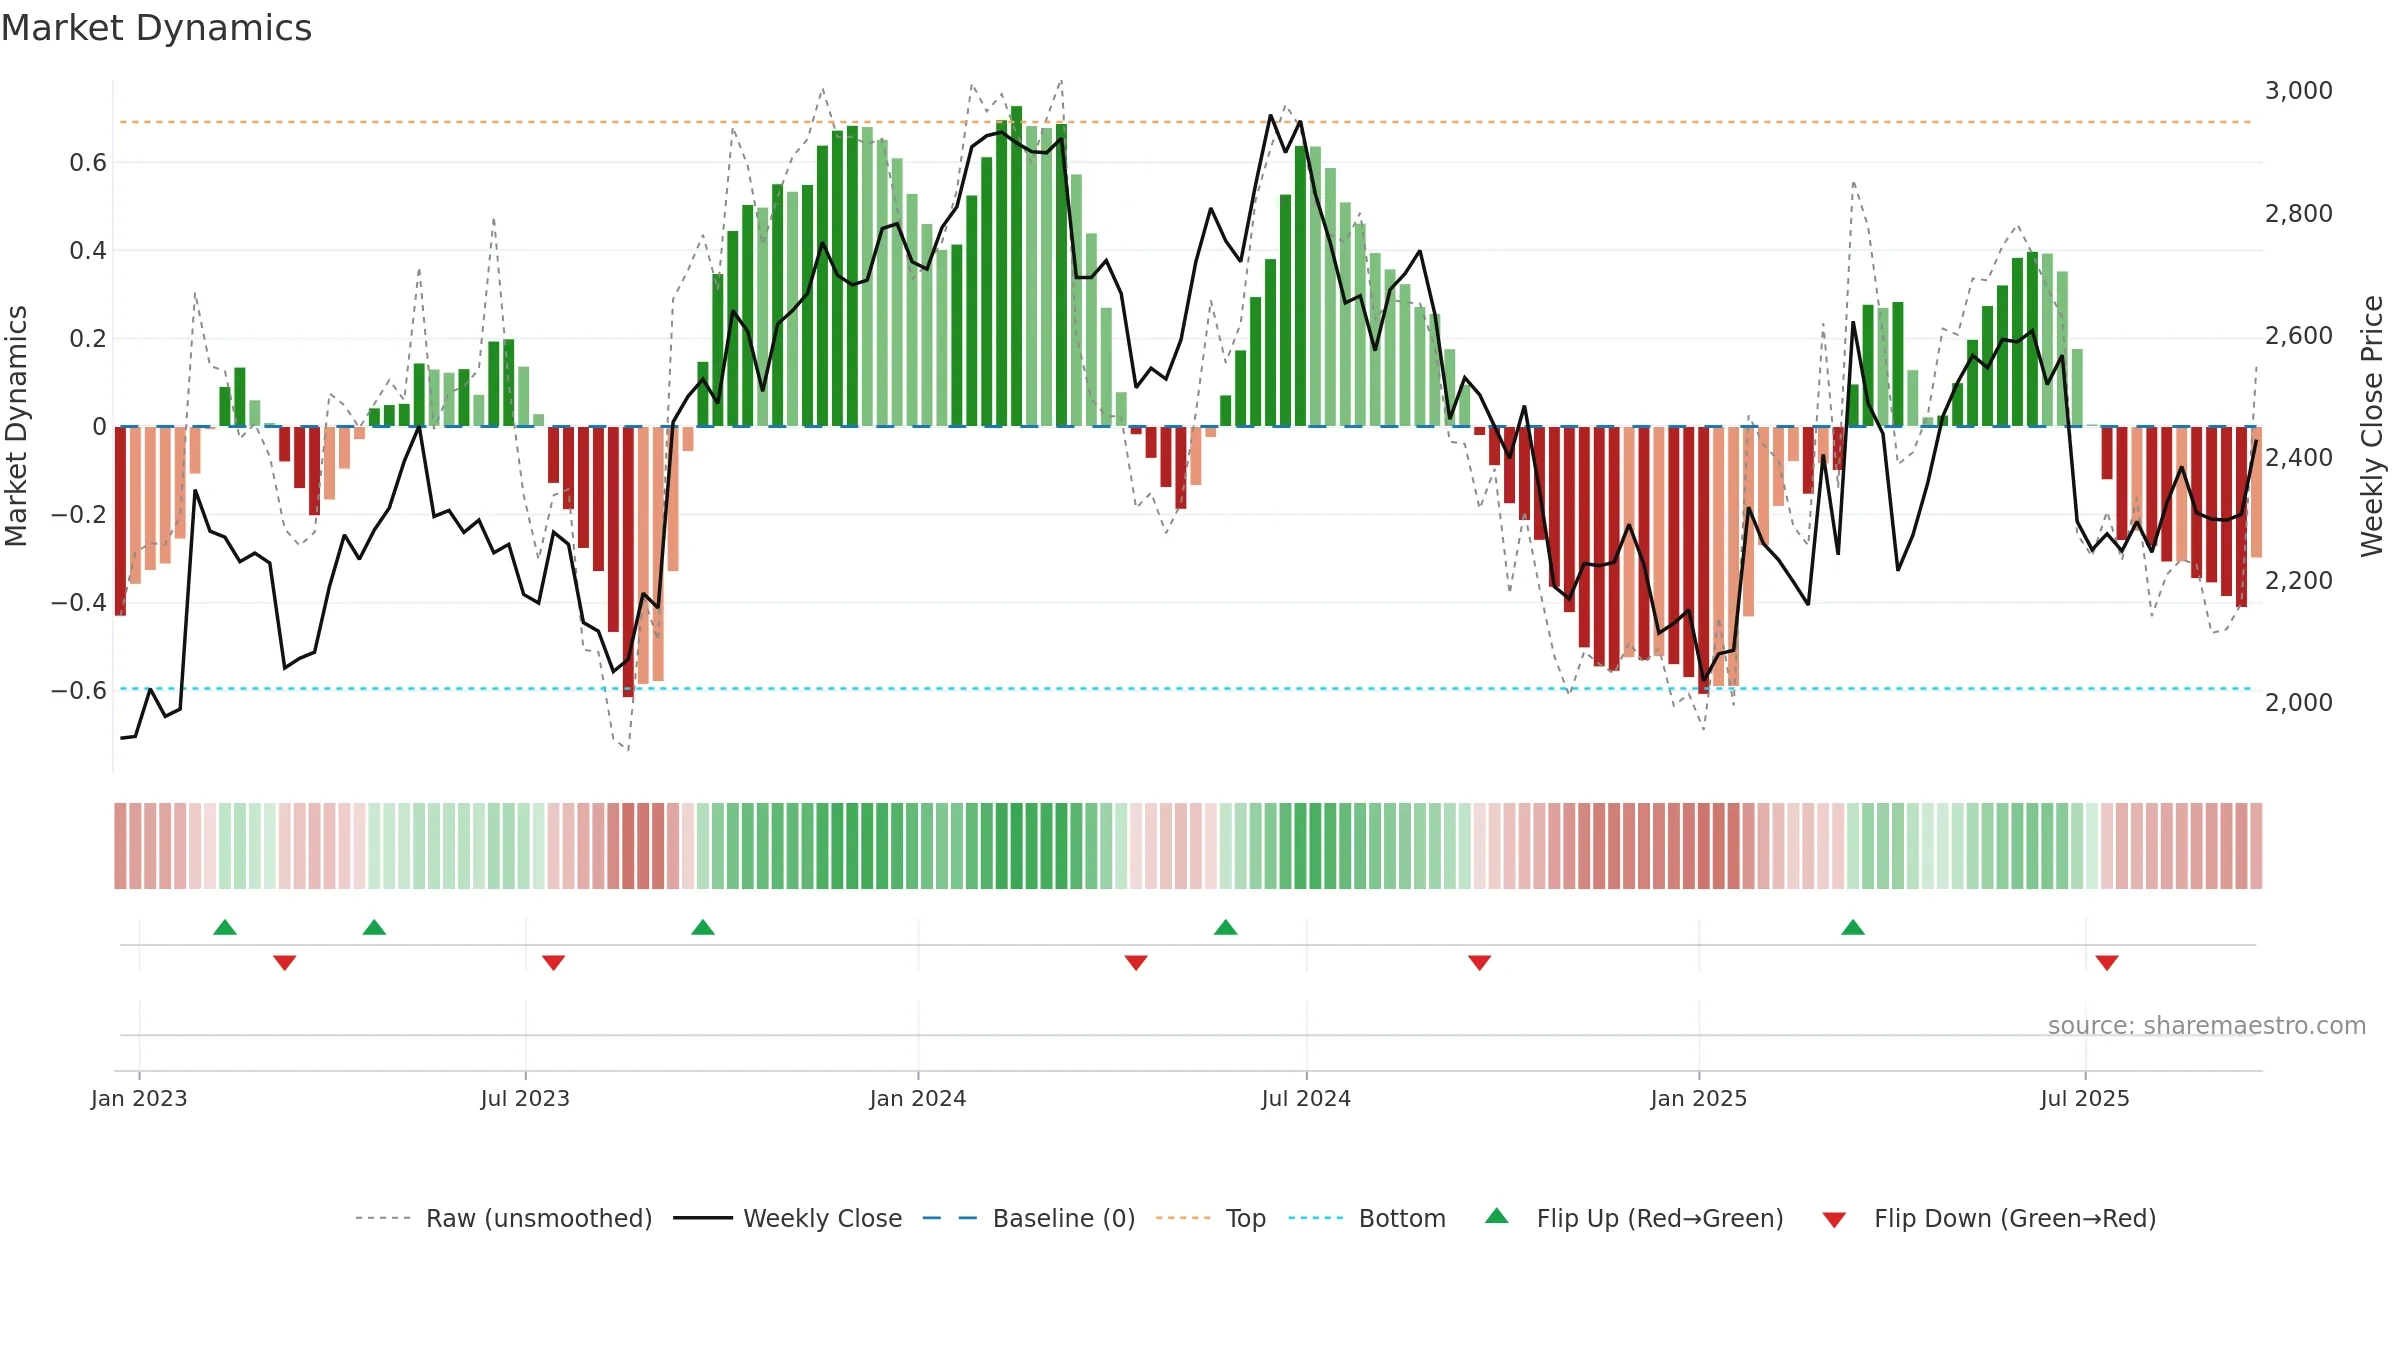Click the Weekly Close Price axis title
Image resolution: width=2400 pixels, height=1350 pixels.
2372,426
